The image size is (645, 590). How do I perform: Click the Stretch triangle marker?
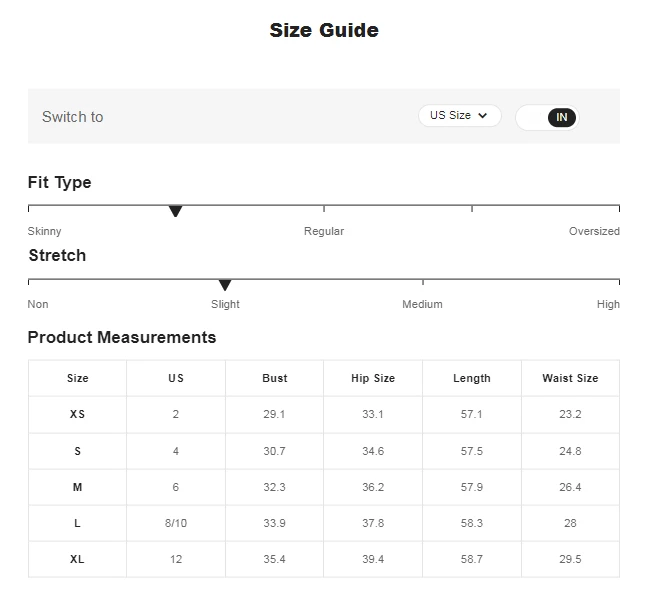(x=225, y=285)
